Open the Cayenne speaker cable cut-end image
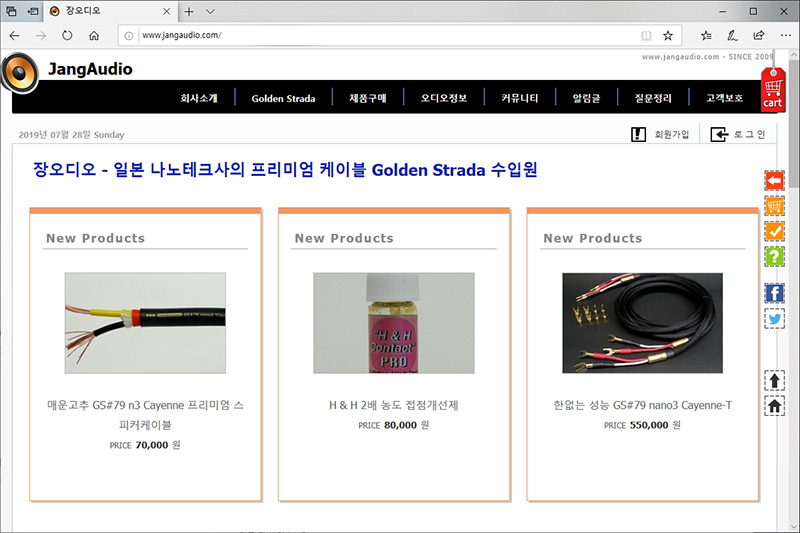Image resolution: width=800 pixels, height=533 pixels. (145, 323)
